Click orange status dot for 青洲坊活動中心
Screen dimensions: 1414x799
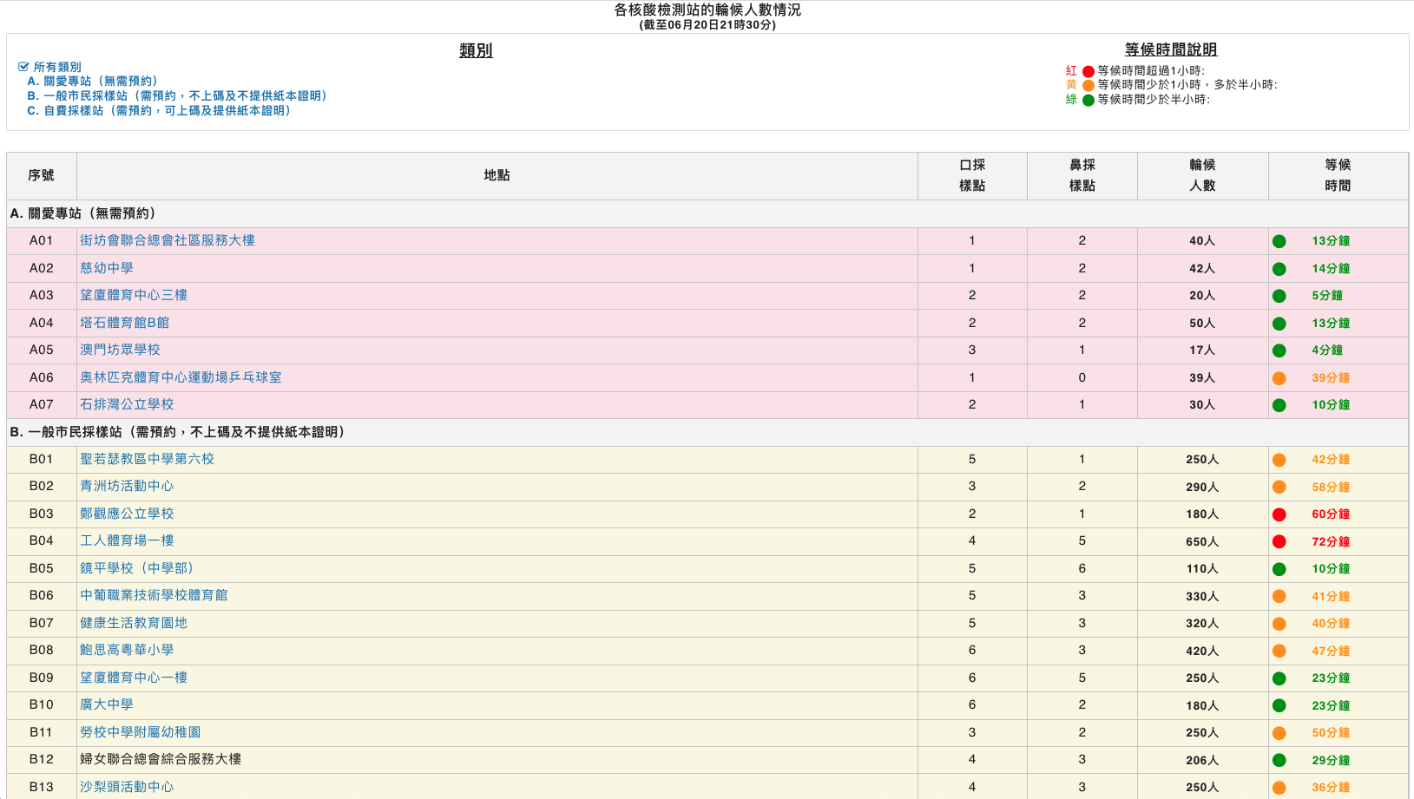pos(1278,487)
